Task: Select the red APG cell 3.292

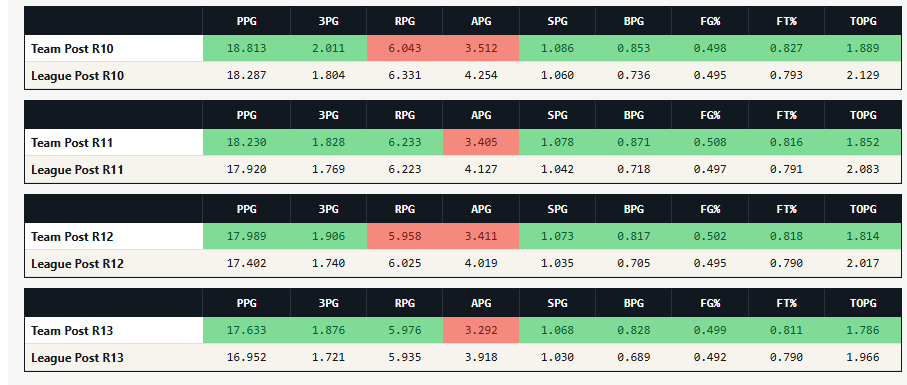Action: click(481, 331)
